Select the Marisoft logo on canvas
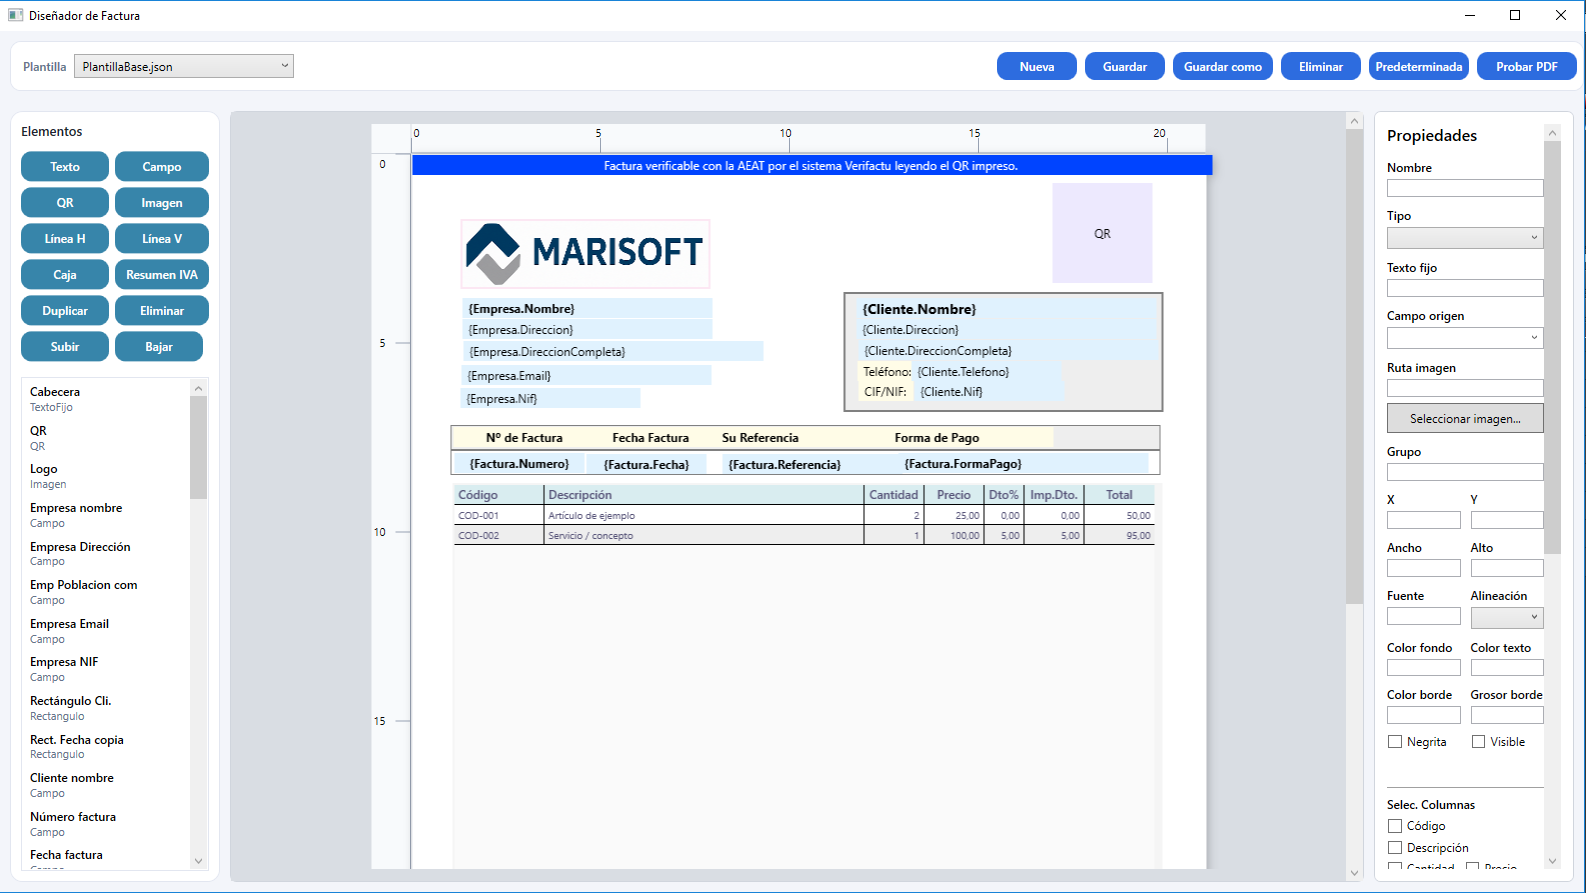The height and width of the screenshot is (893, 1586). pyautogui.click(x=585, y=254)
